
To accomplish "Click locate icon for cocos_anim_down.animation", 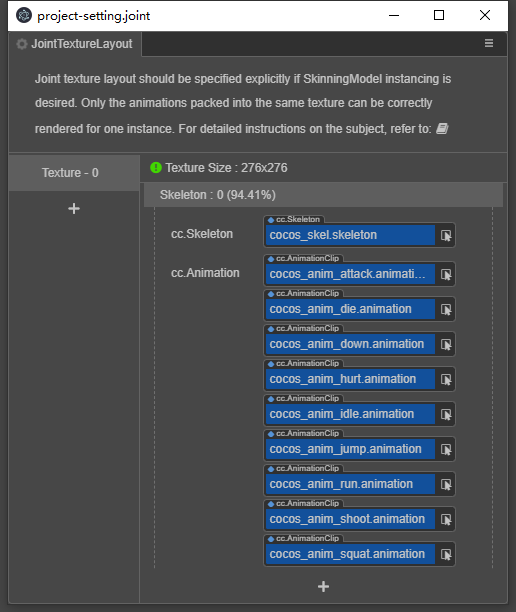I will coord(446,344).
